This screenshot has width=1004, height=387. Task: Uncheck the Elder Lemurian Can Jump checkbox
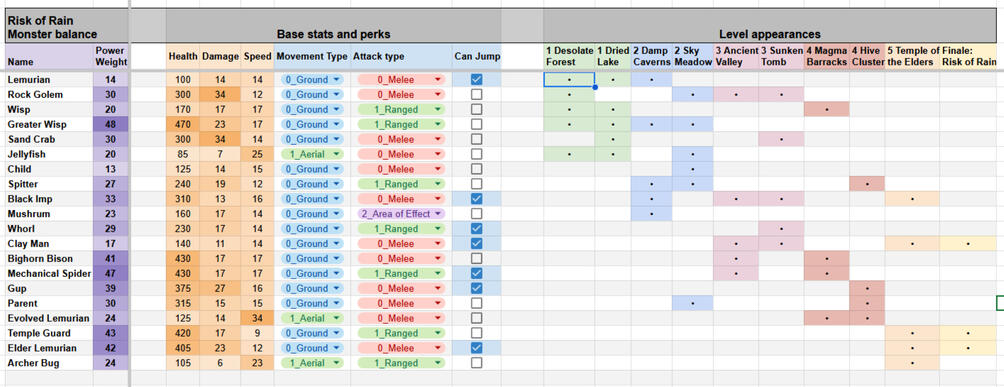[x=476, y=348]
